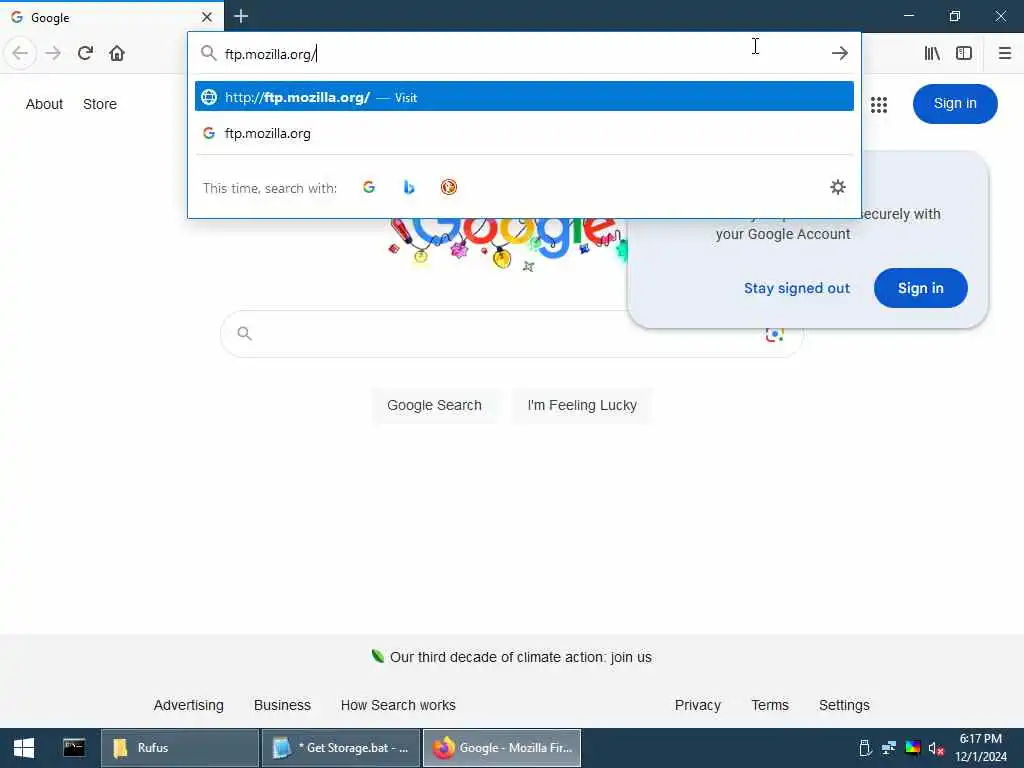
Task: Click the Go arrow in the address bar
Action: pyautogui.click(x=840, y=53)
